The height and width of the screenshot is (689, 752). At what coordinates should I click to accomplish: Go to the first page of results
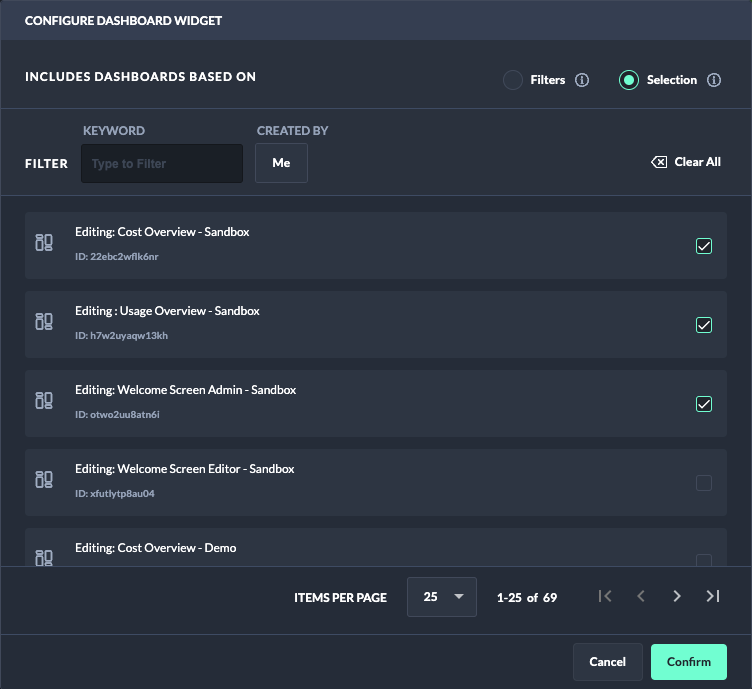click(605, 596)
